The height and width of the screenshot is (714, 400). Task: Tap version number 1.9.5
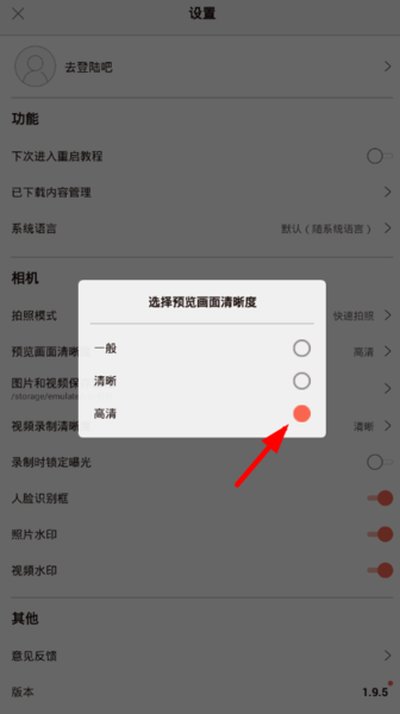376,693
